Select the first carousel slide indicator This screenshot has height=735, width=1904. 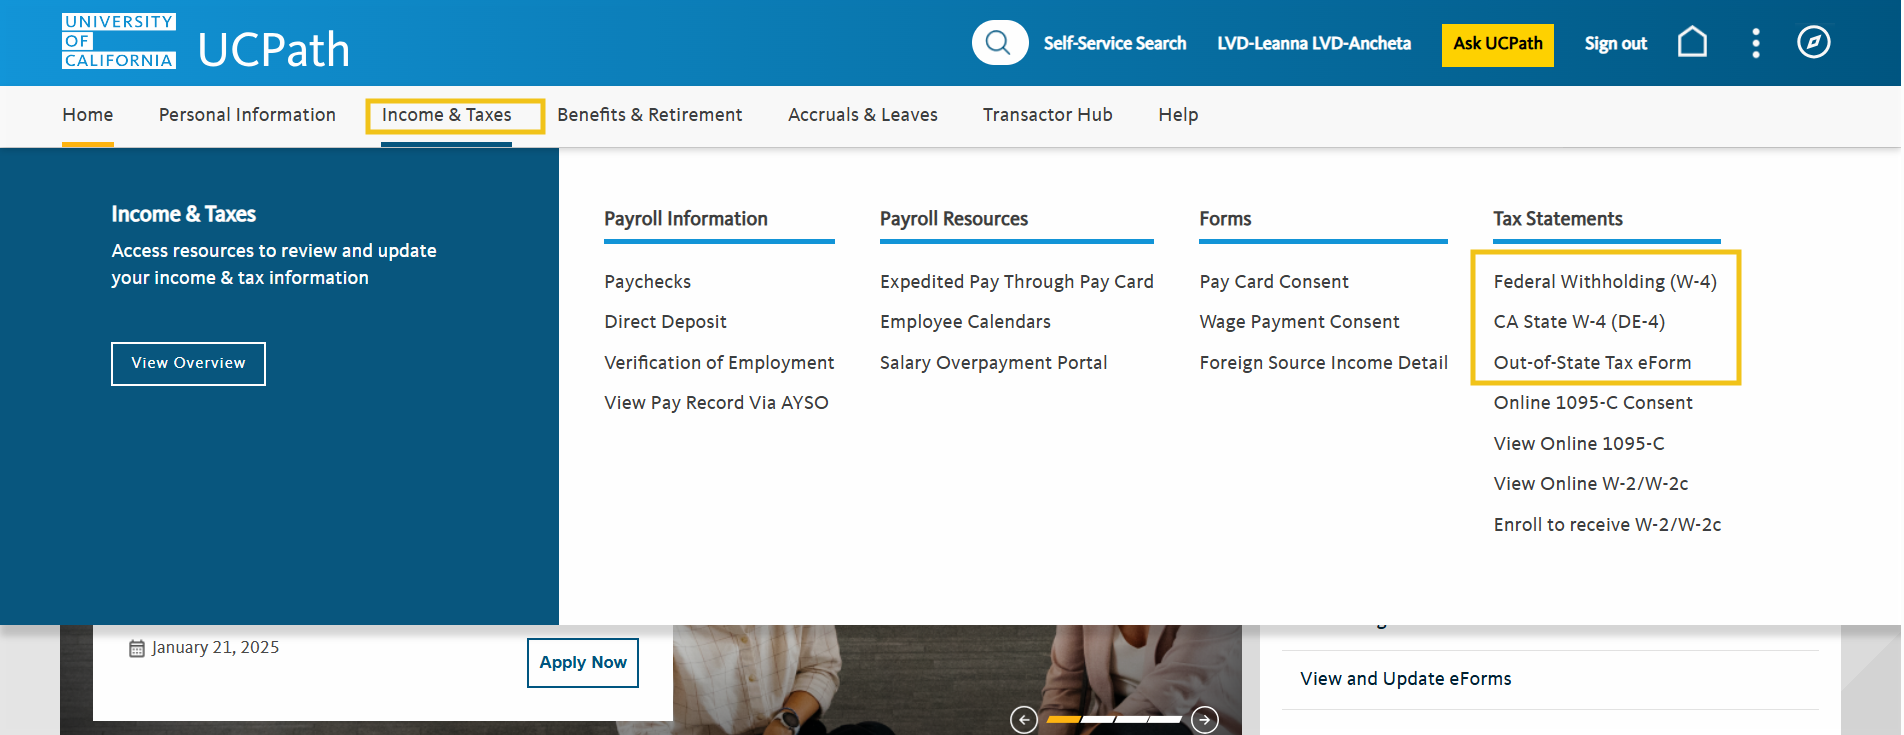tap(1063, 719)
